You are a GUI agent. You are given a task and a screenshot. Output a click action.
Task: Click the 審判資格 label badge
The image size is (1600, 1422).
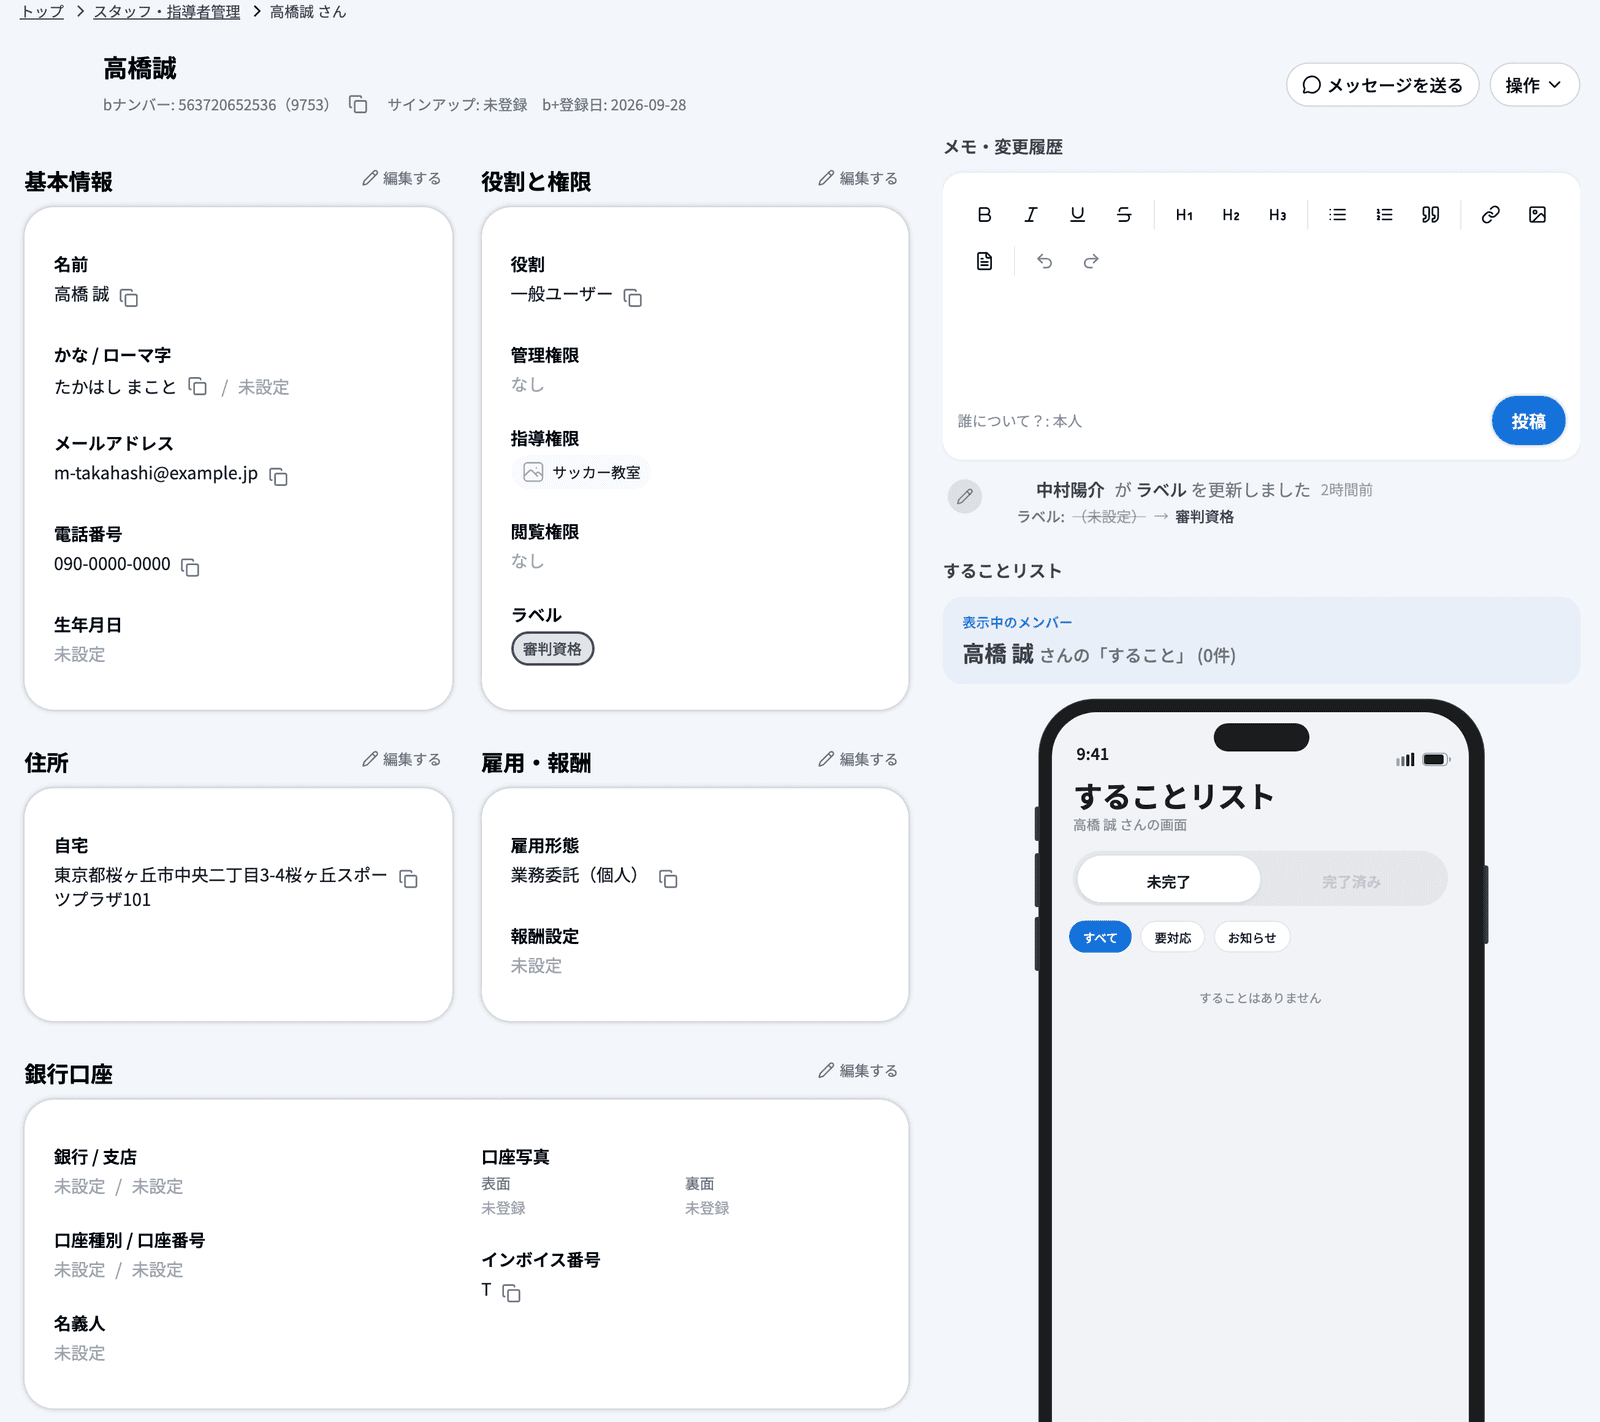pyautogui.click(x=552, y=649)
